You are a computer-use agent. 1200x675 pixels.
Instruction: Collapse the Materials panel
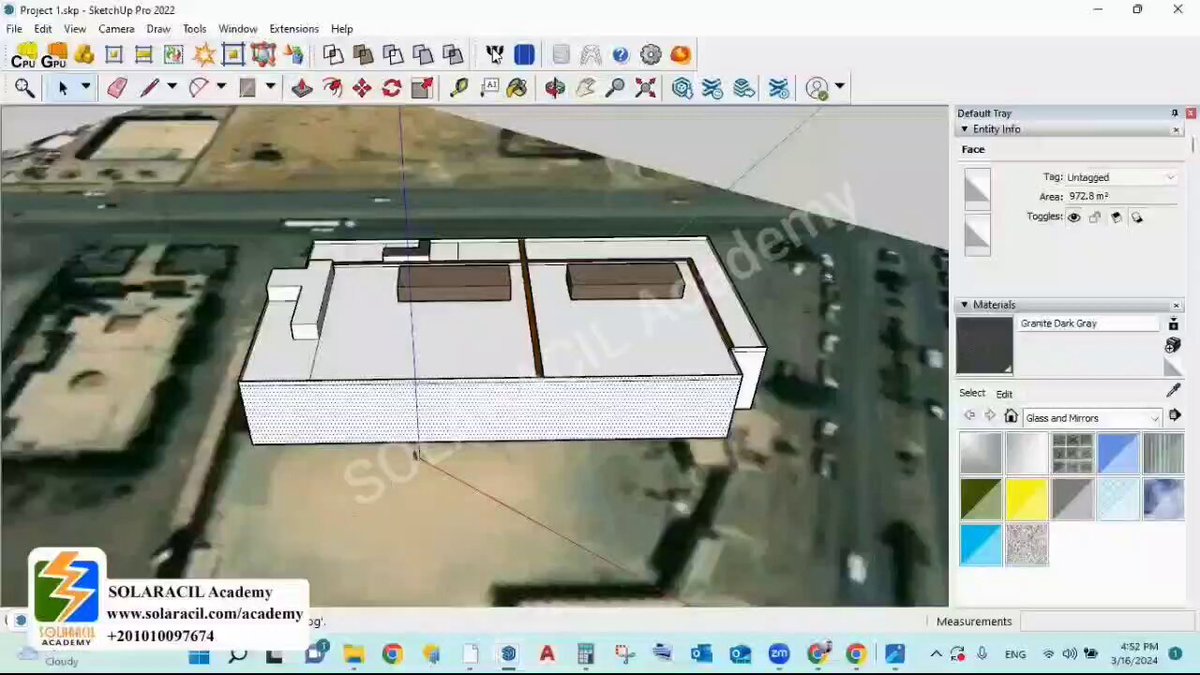click(964, 304)
